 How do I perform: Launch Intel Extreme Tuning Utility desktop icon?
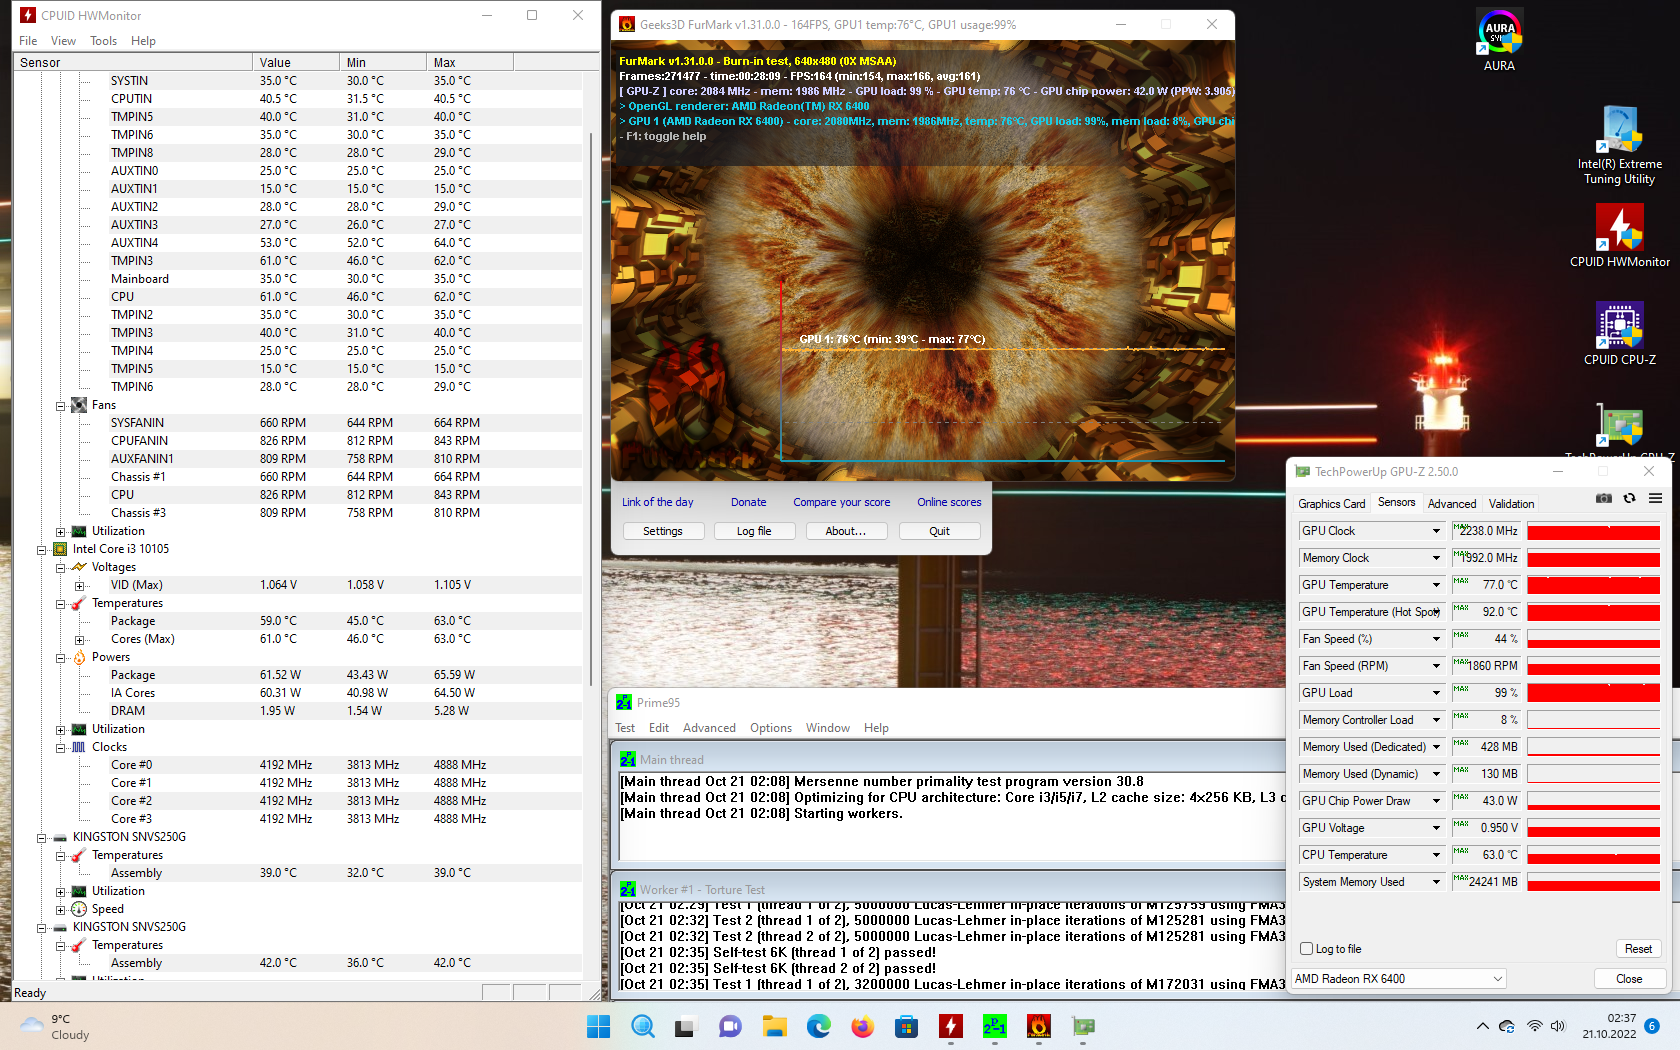[1620, 145]
